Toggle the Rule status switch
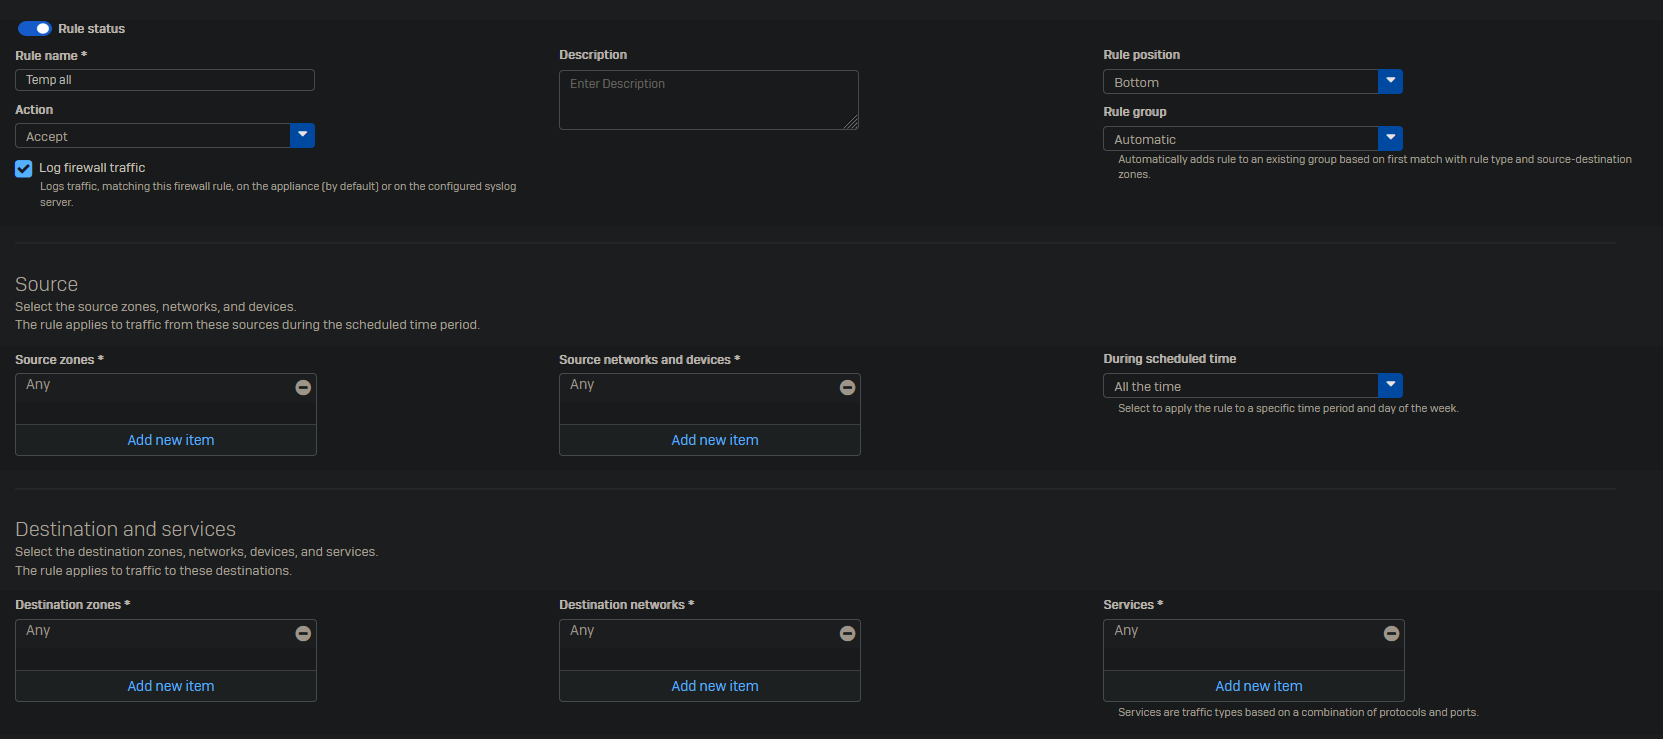Viewport: 1663px width, 739px height. 35,29
